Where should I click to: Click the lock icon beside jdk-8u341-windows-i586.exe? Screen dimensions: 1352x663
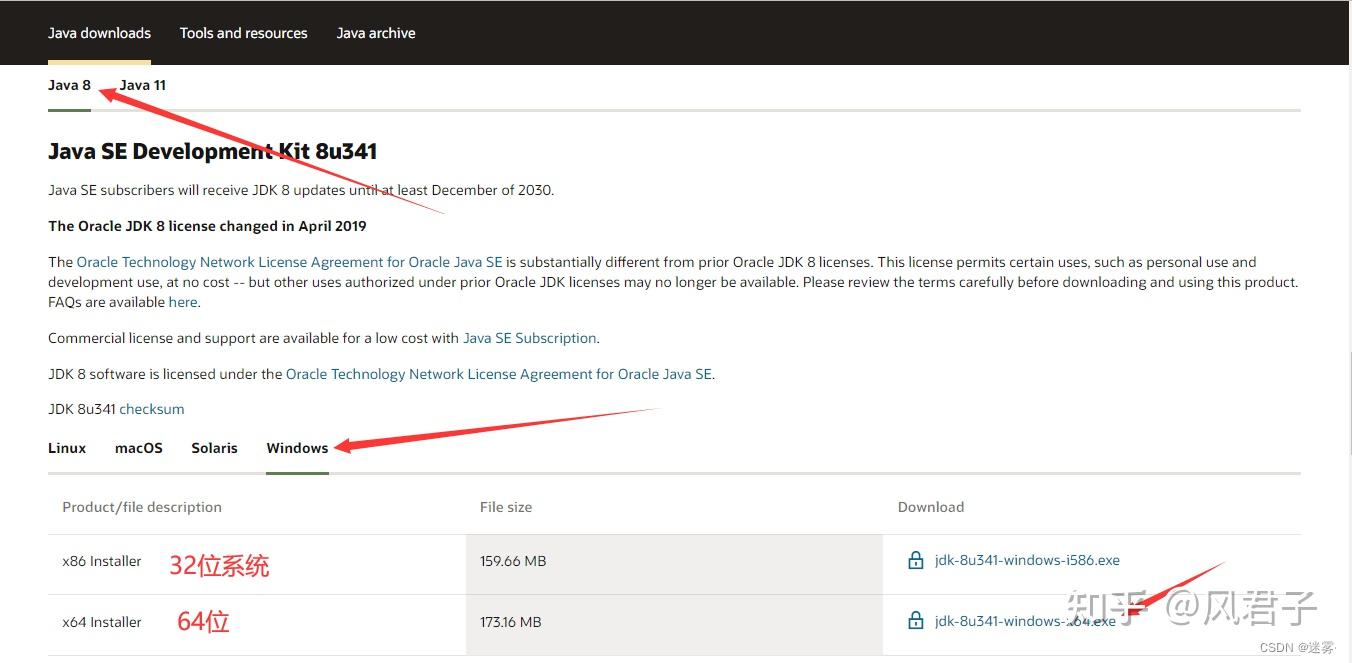(915, 561)
